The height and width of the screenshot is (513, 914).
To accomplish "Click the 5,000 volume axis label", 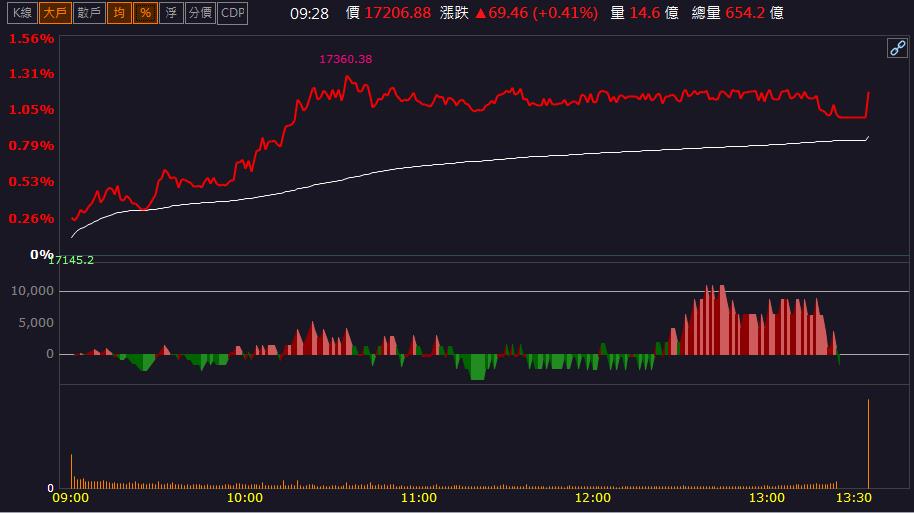I will click(36, 322).
